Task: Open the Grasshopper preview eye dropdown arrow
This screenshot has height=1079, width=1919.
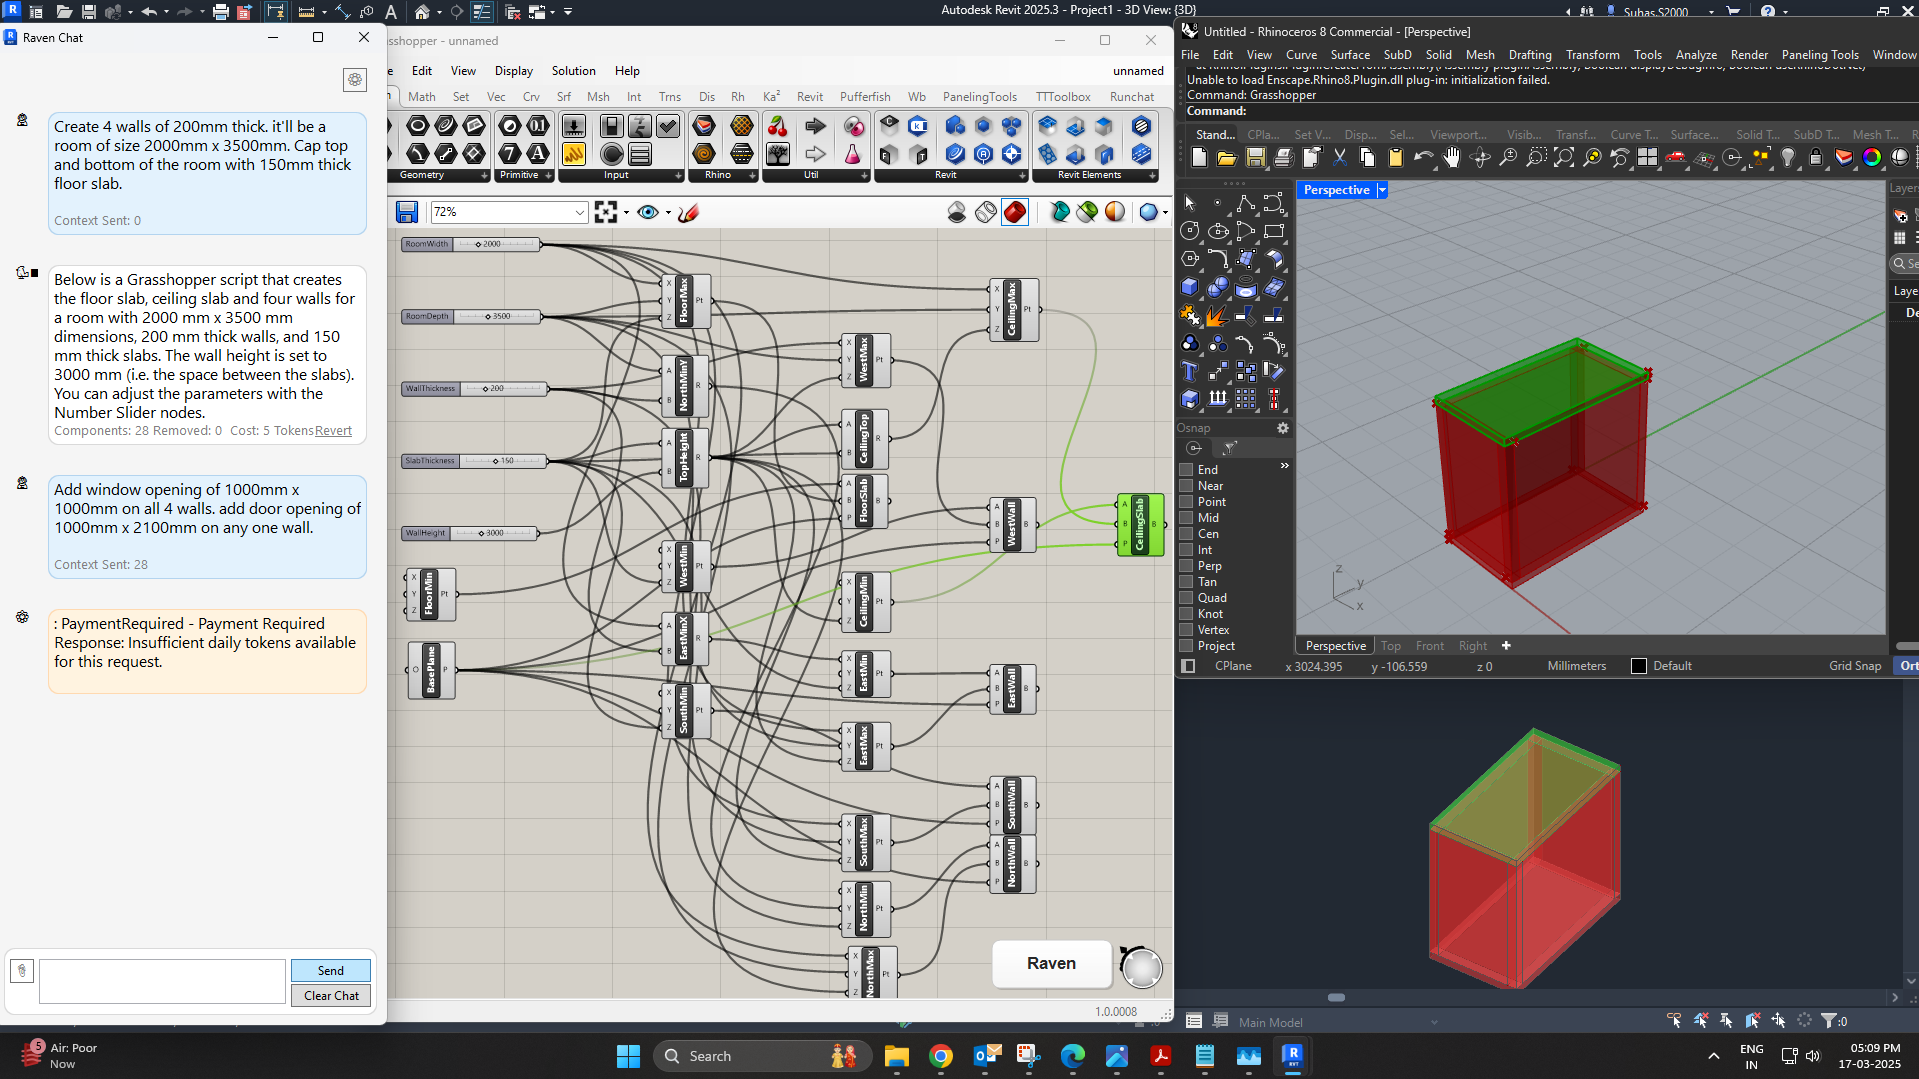Action: pos(668,212)
